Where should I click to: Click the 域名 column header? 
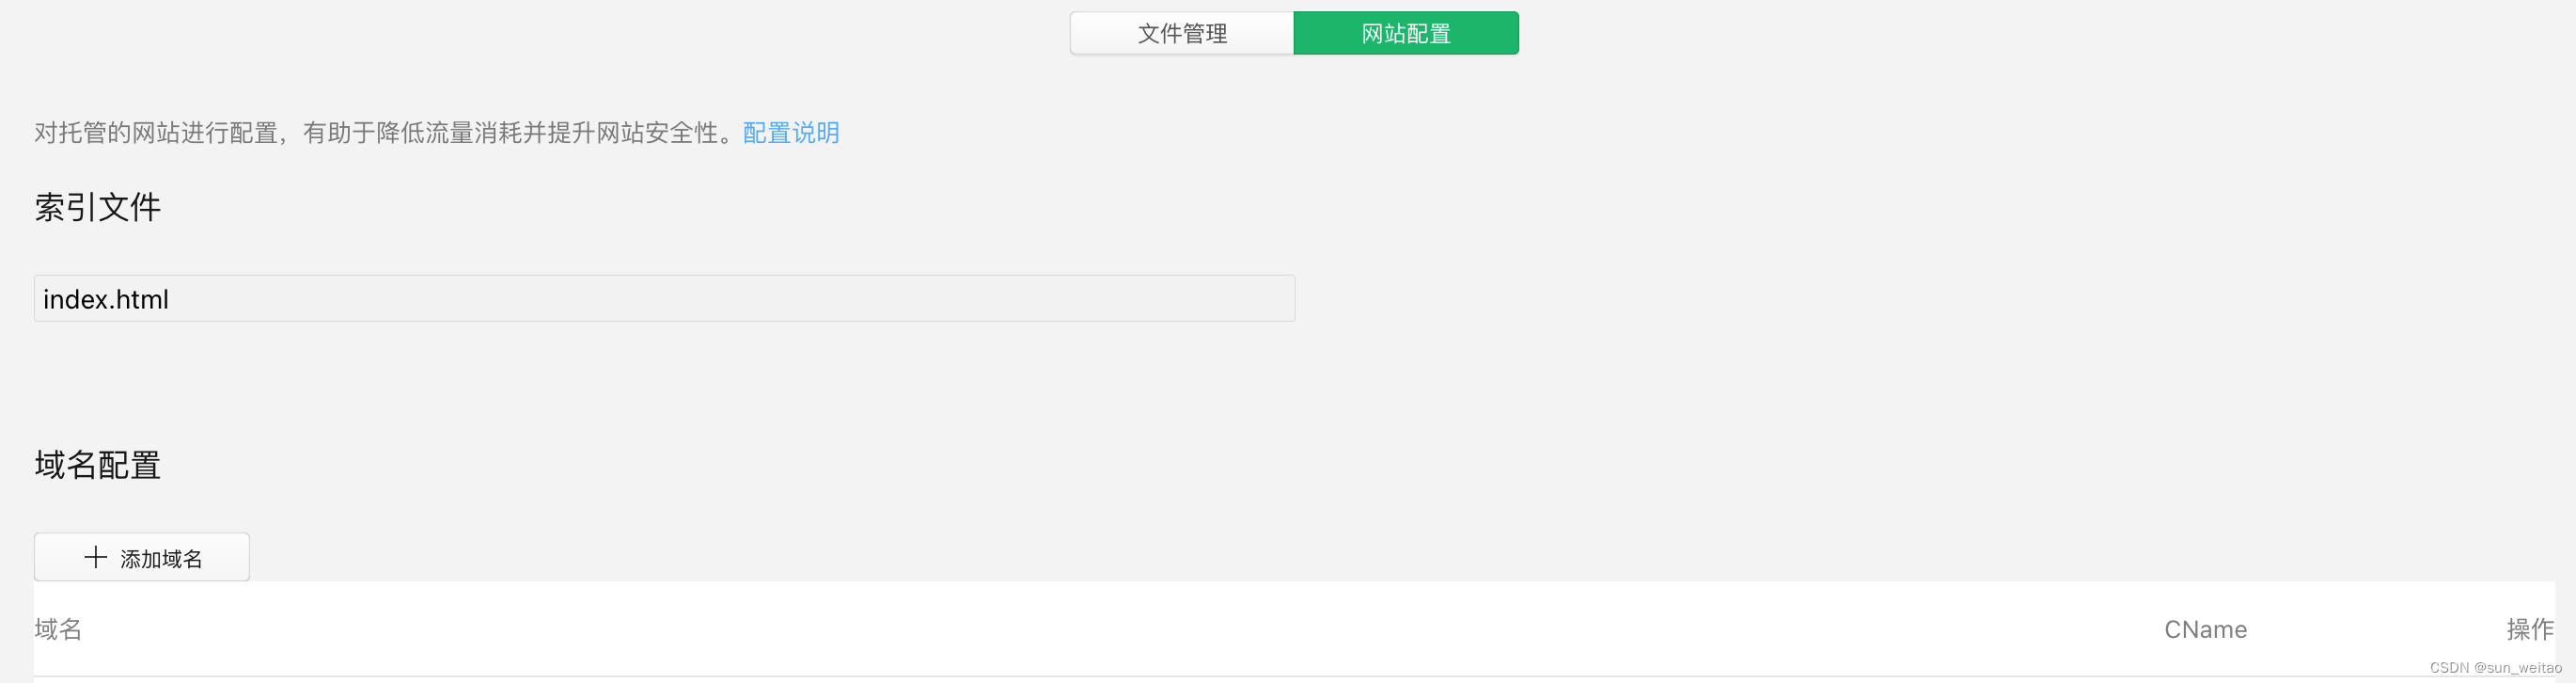click(58, 629)
